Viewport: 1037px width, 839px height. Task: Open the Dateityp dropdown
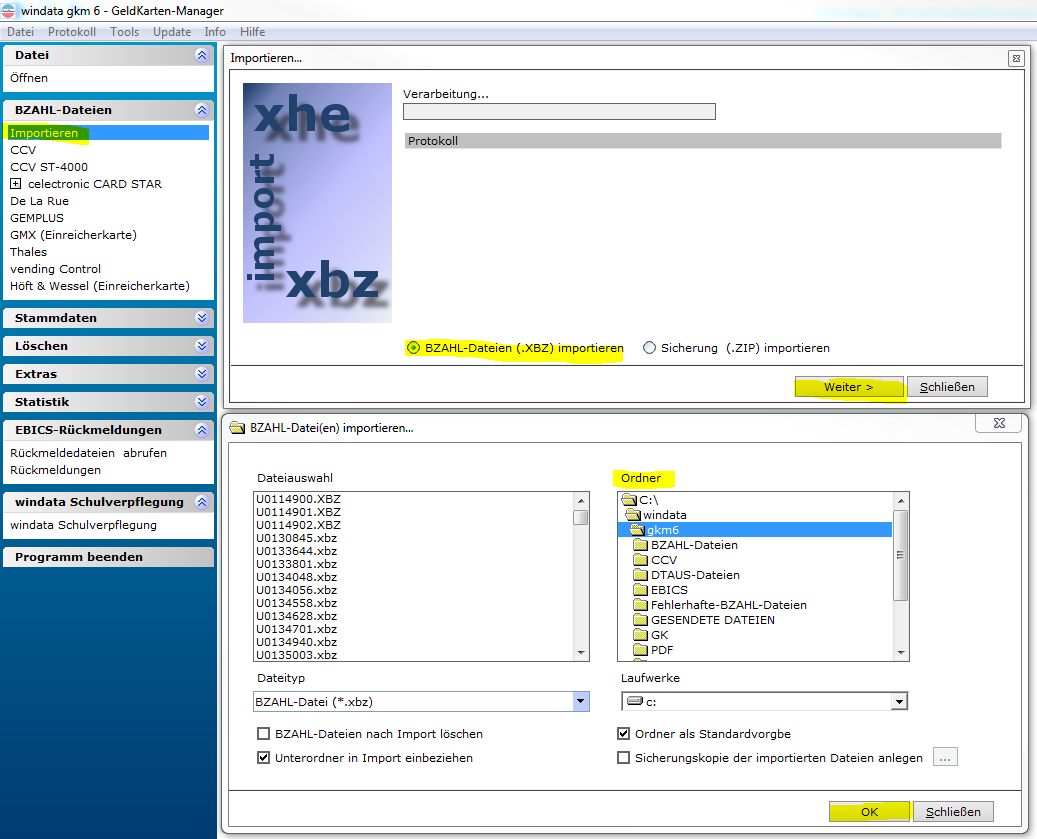pyautogui.click(x=581, y=701)
